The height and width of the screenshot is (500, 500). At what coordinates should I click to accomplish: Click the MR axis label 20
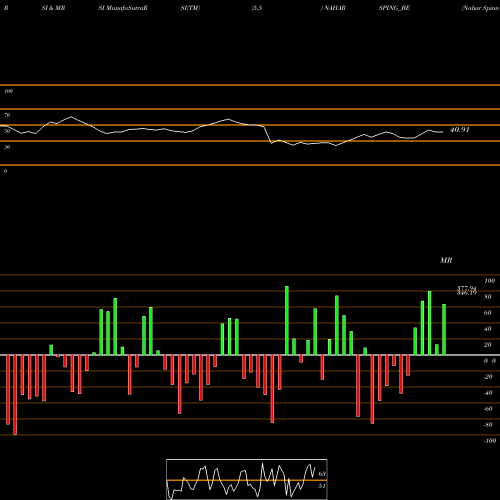[x=488, y=345]
